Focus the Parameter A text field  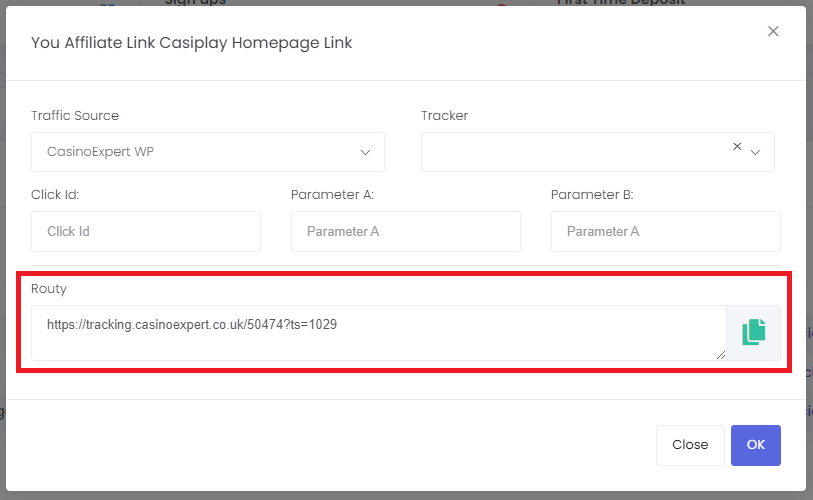click(x=405, y=231)
